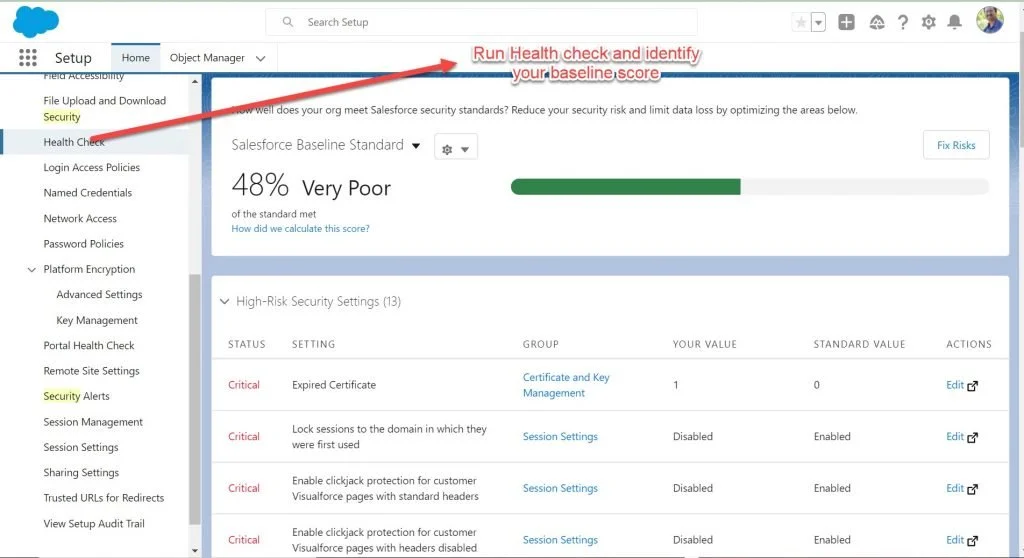
Task: Open the favorites list dropdown arrow
Action: tap(818, 22)
